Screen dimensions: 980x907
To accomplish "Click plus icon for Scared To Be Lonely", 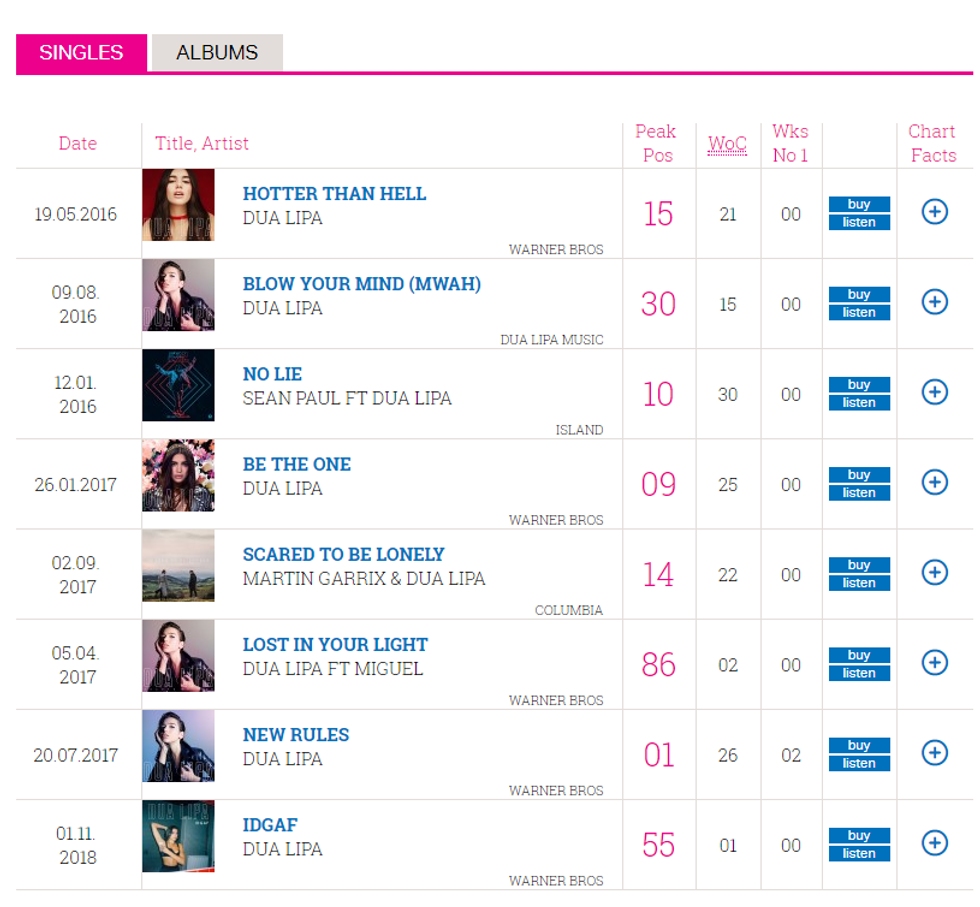I will tap(934, 572).
